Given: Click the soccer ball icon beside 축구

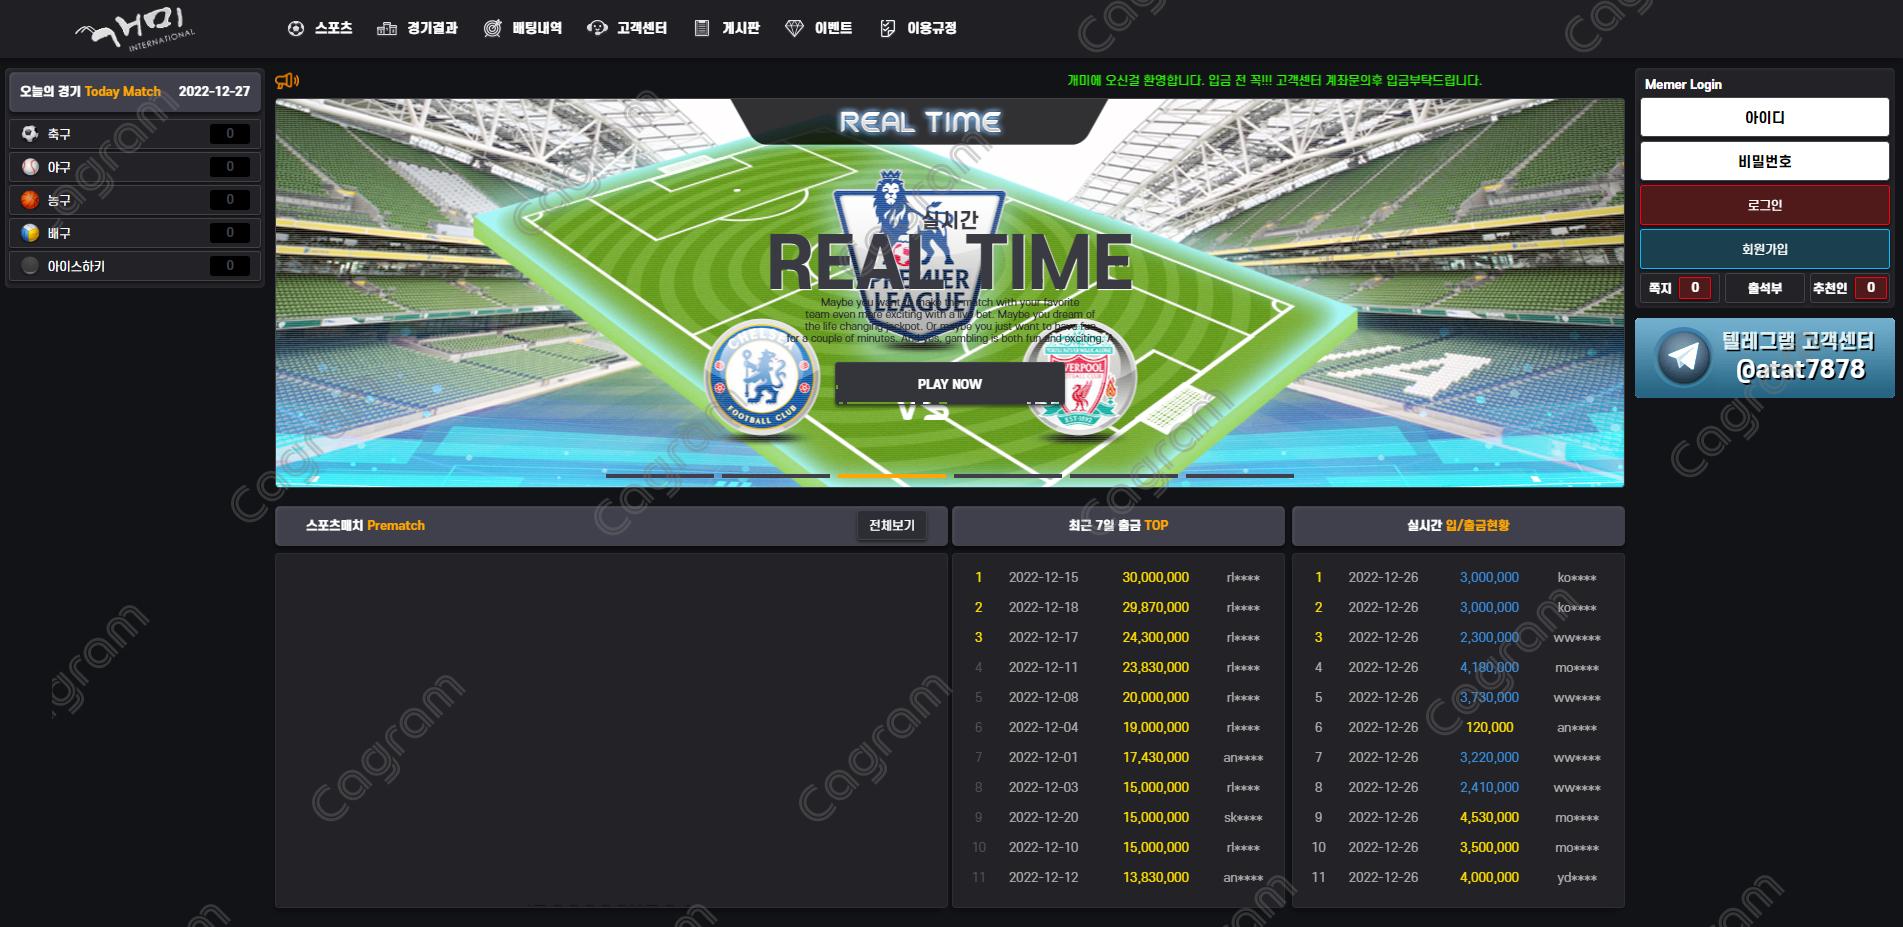Looking at the screenshot, I should tap(30, 134).
